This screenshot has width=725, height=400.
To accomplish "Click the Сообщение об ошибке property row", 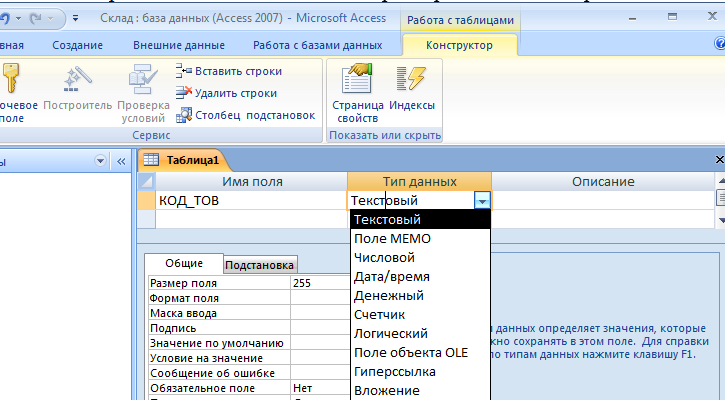I will tap(249, 373).
